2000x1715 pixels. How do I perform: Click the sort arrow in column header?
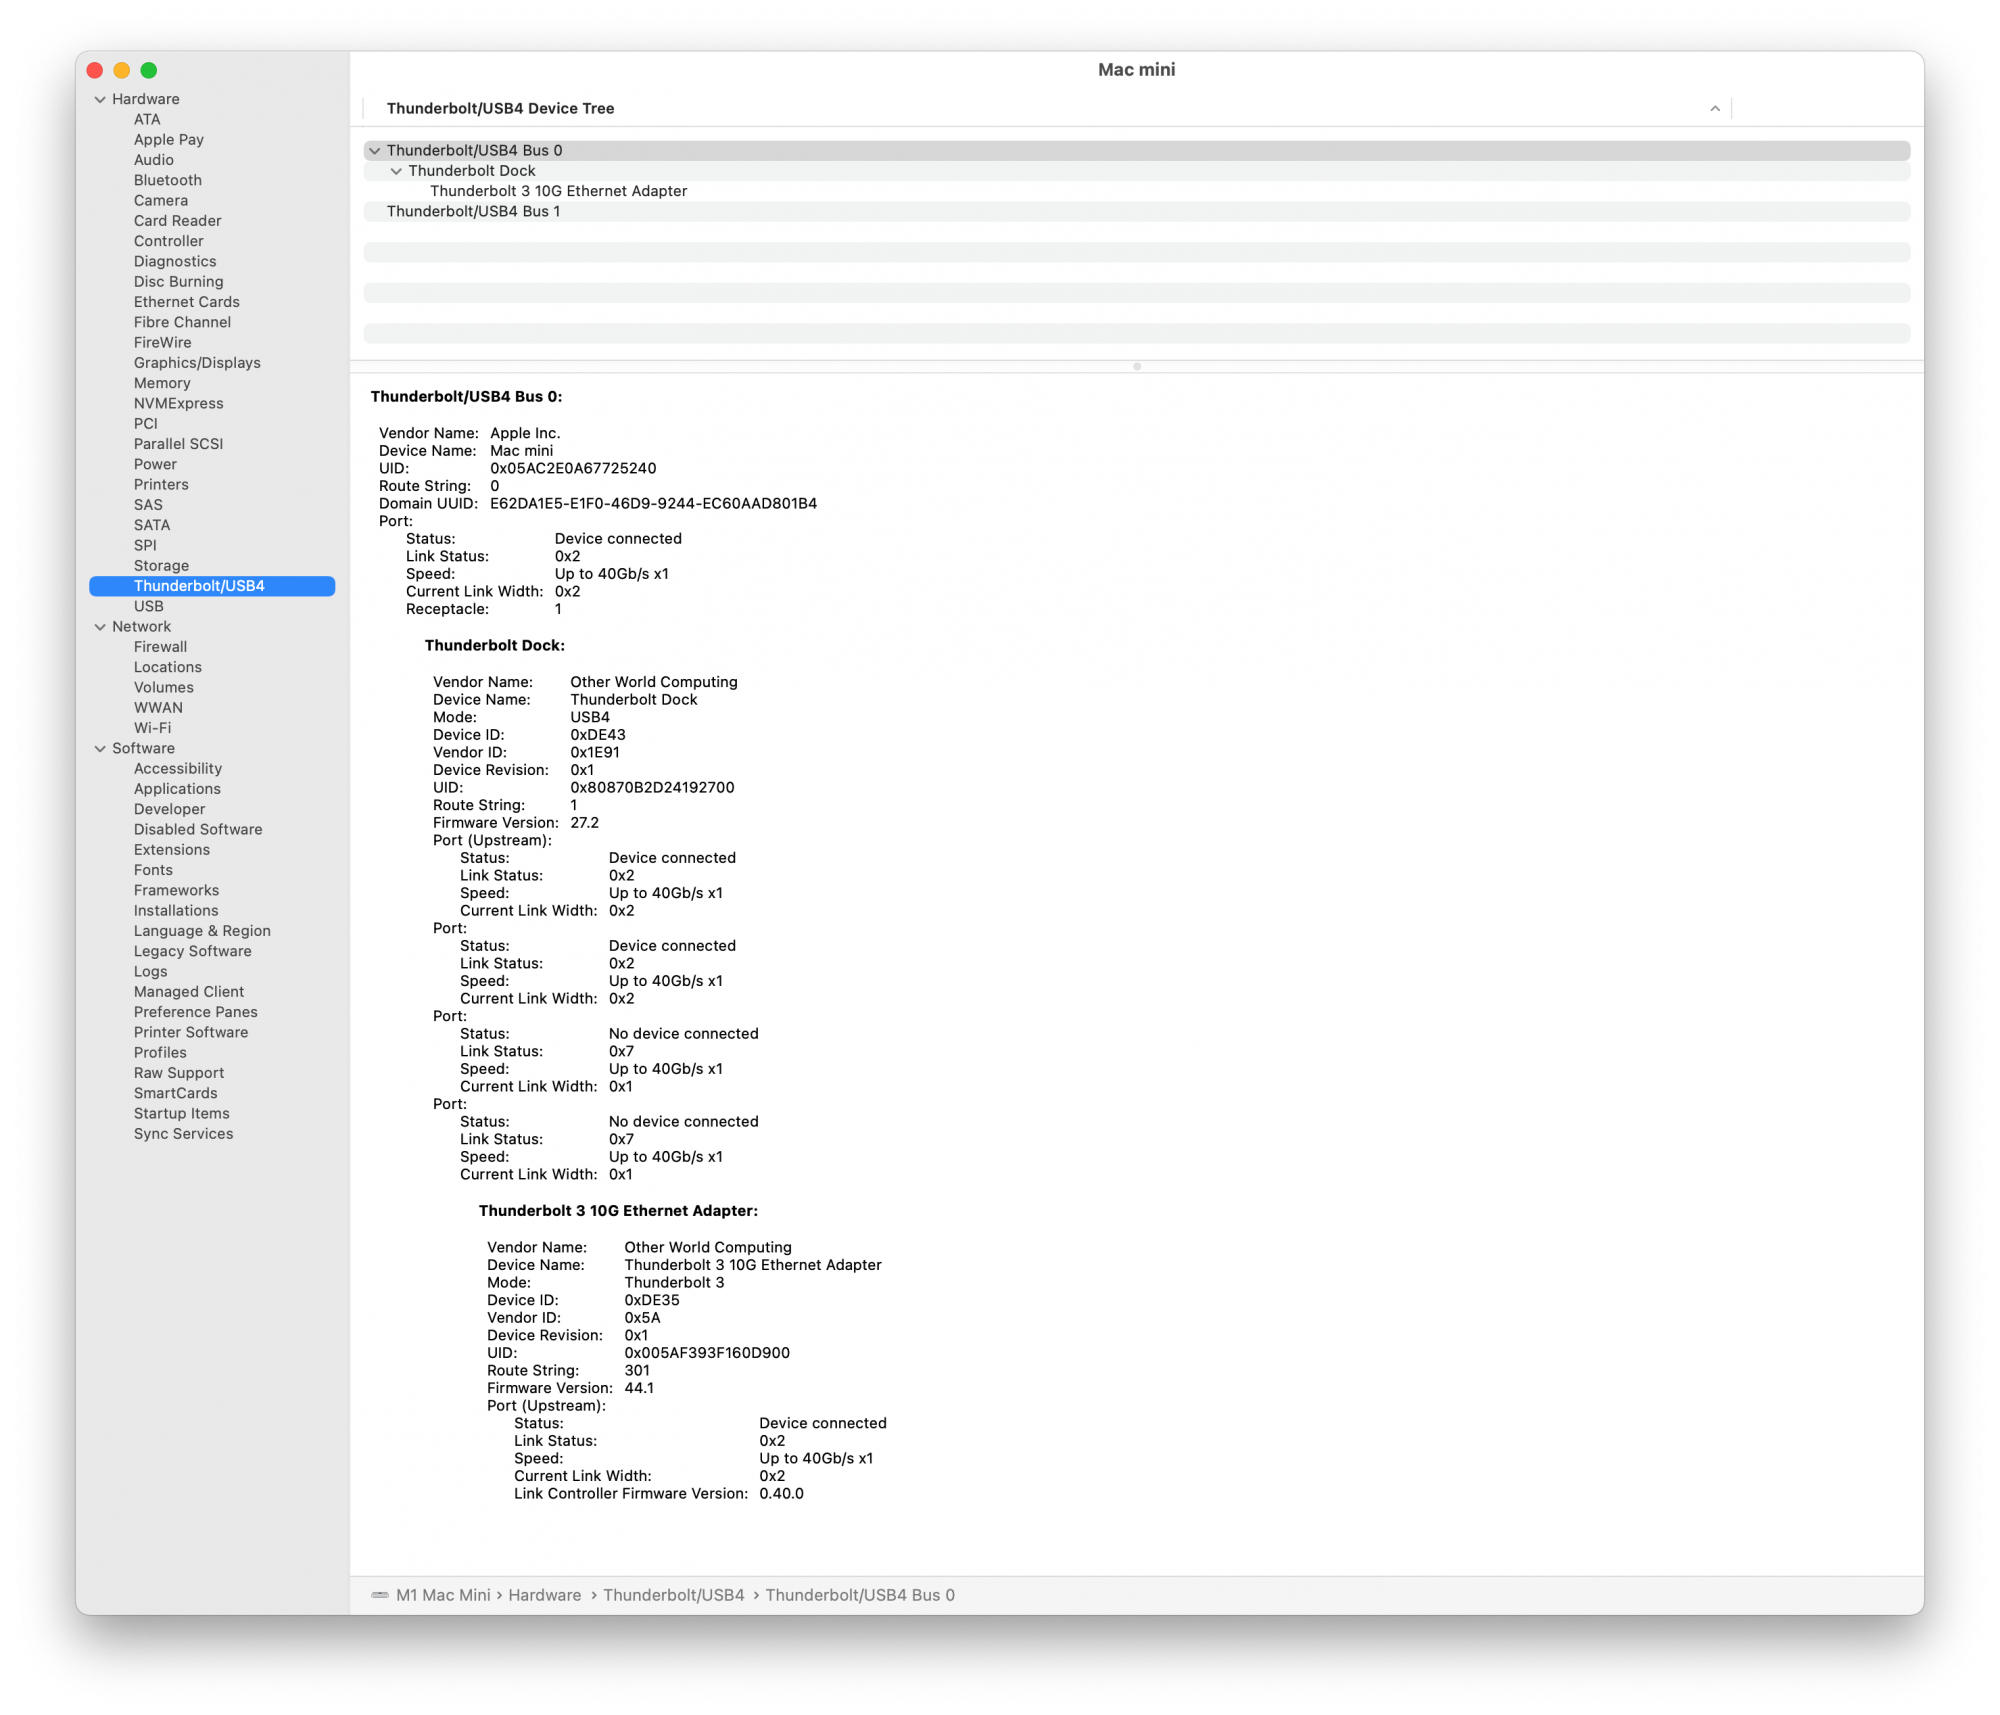click(1714, 109)
